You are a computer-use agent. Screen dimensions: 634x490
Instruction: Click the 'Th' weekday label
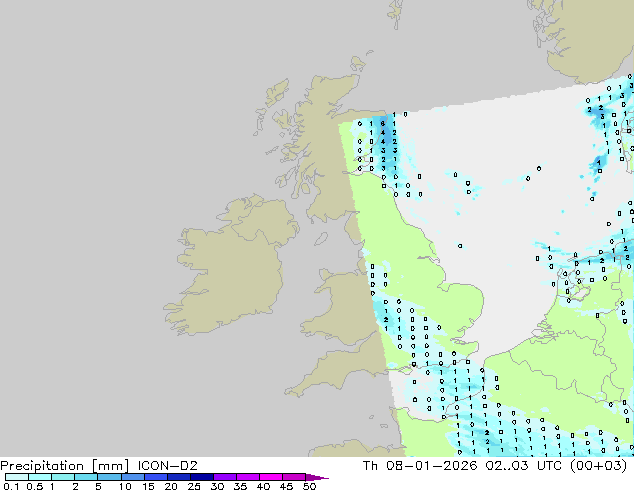click(370, 466)
